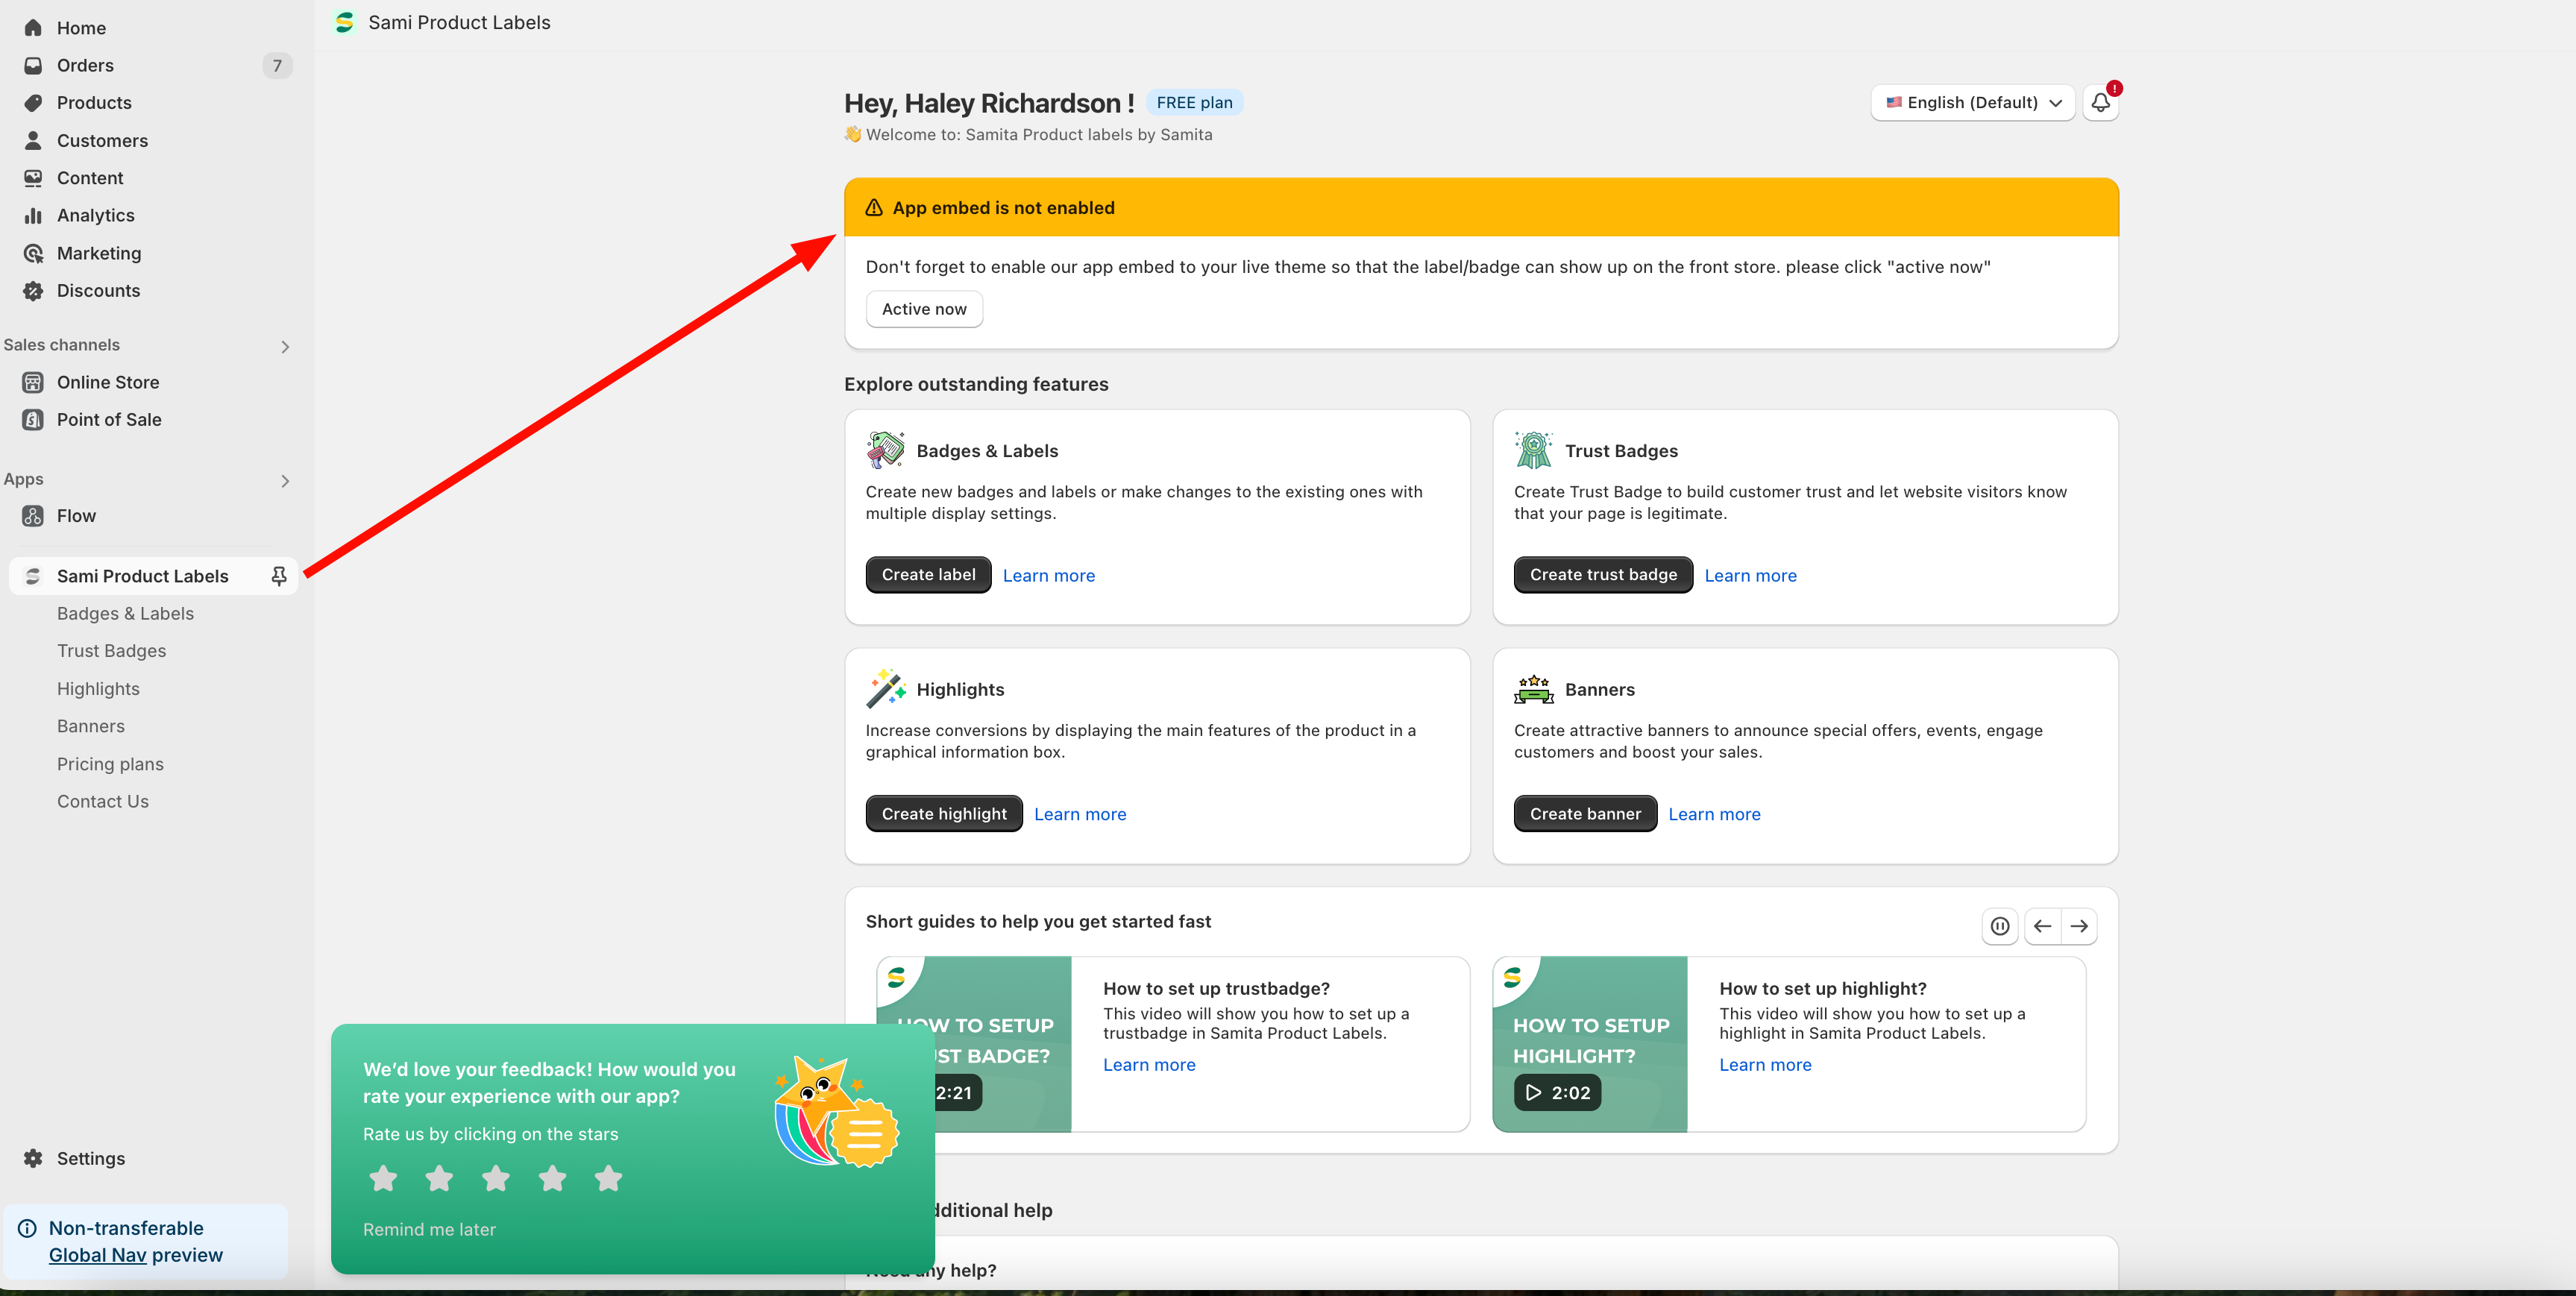Click Learn more next to Create trust badge
The height and width of the screenshot is (1296, 2576).
pos(1750,576)
